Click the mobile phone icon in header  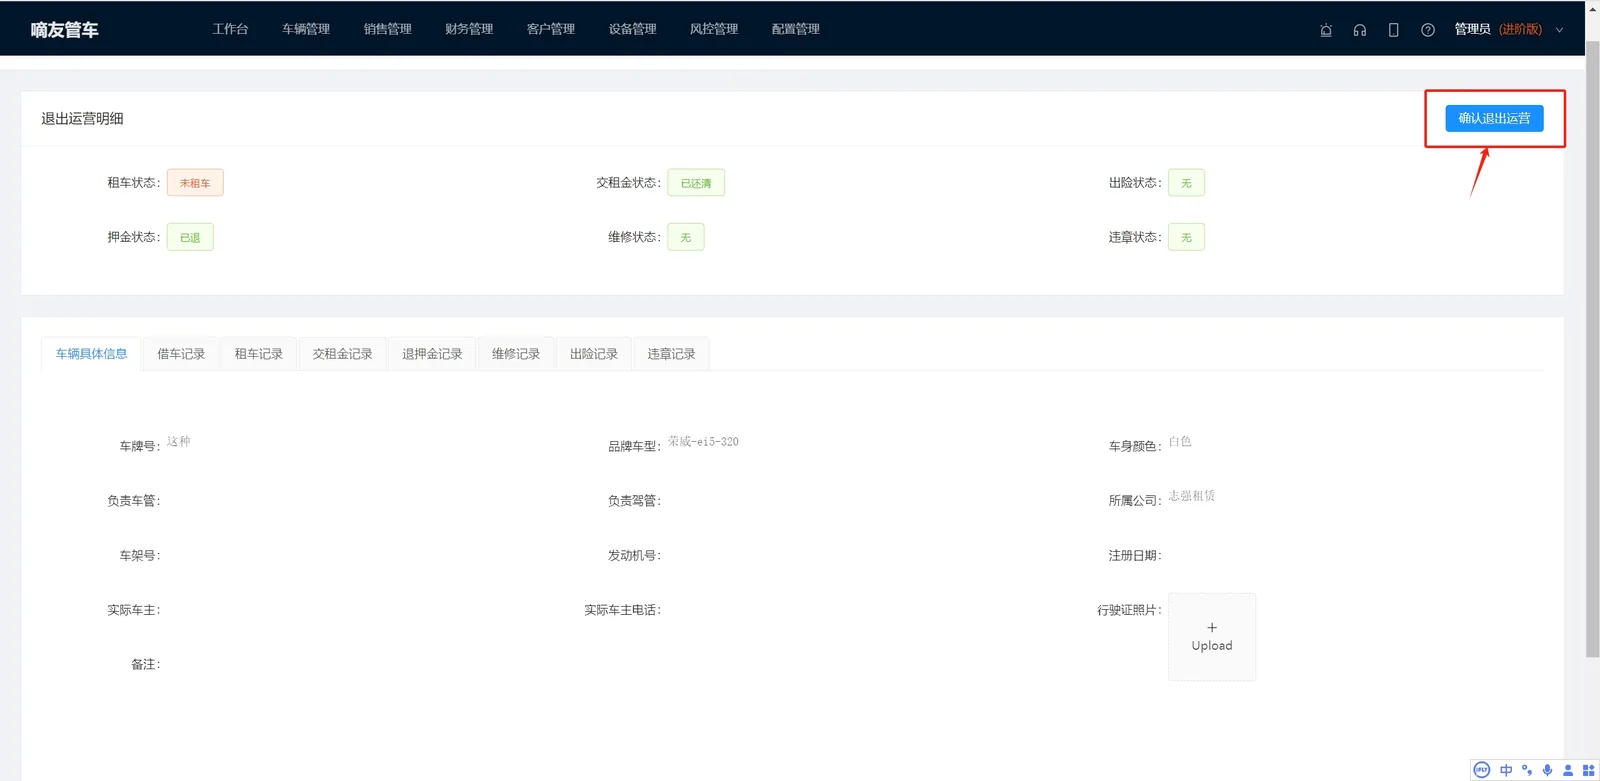1393,30
